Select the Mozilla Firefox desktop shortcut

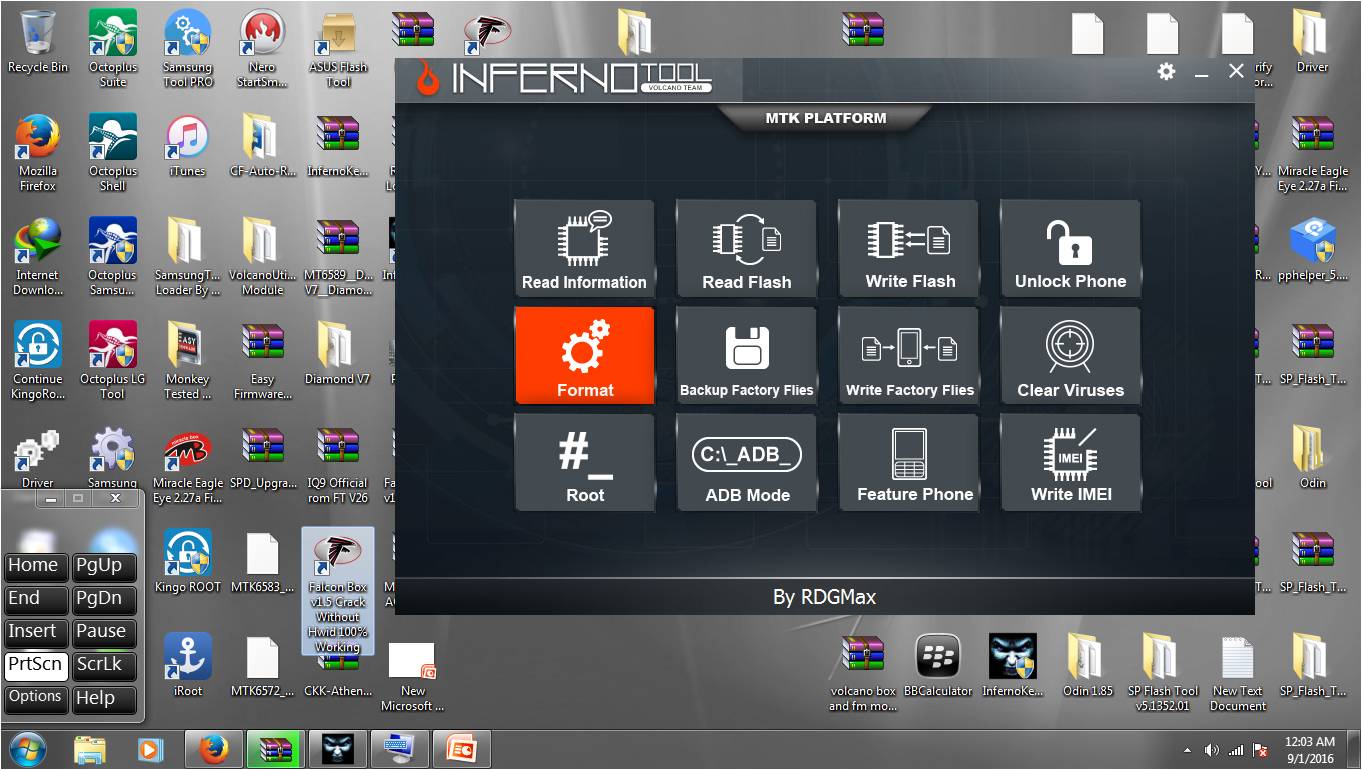[38, 152]
